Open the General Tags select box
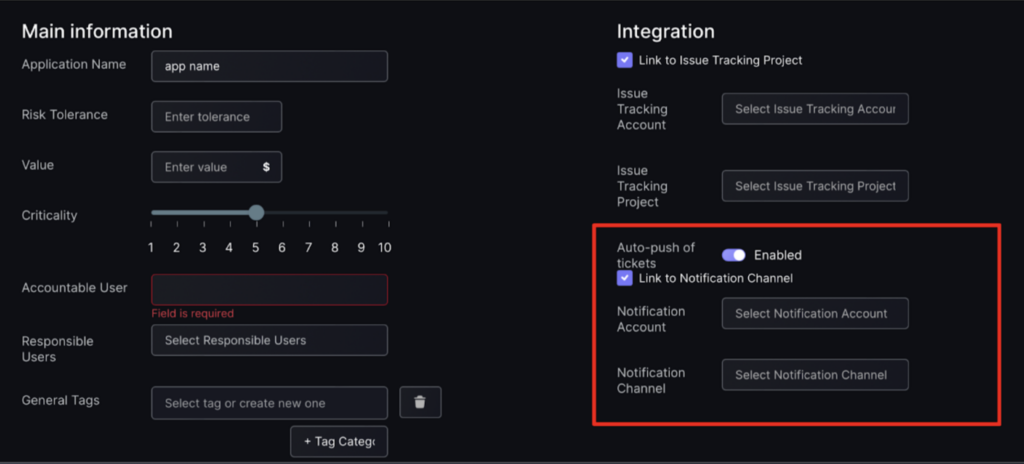This screenshot has height=464, width=1024. click(269, 403)
